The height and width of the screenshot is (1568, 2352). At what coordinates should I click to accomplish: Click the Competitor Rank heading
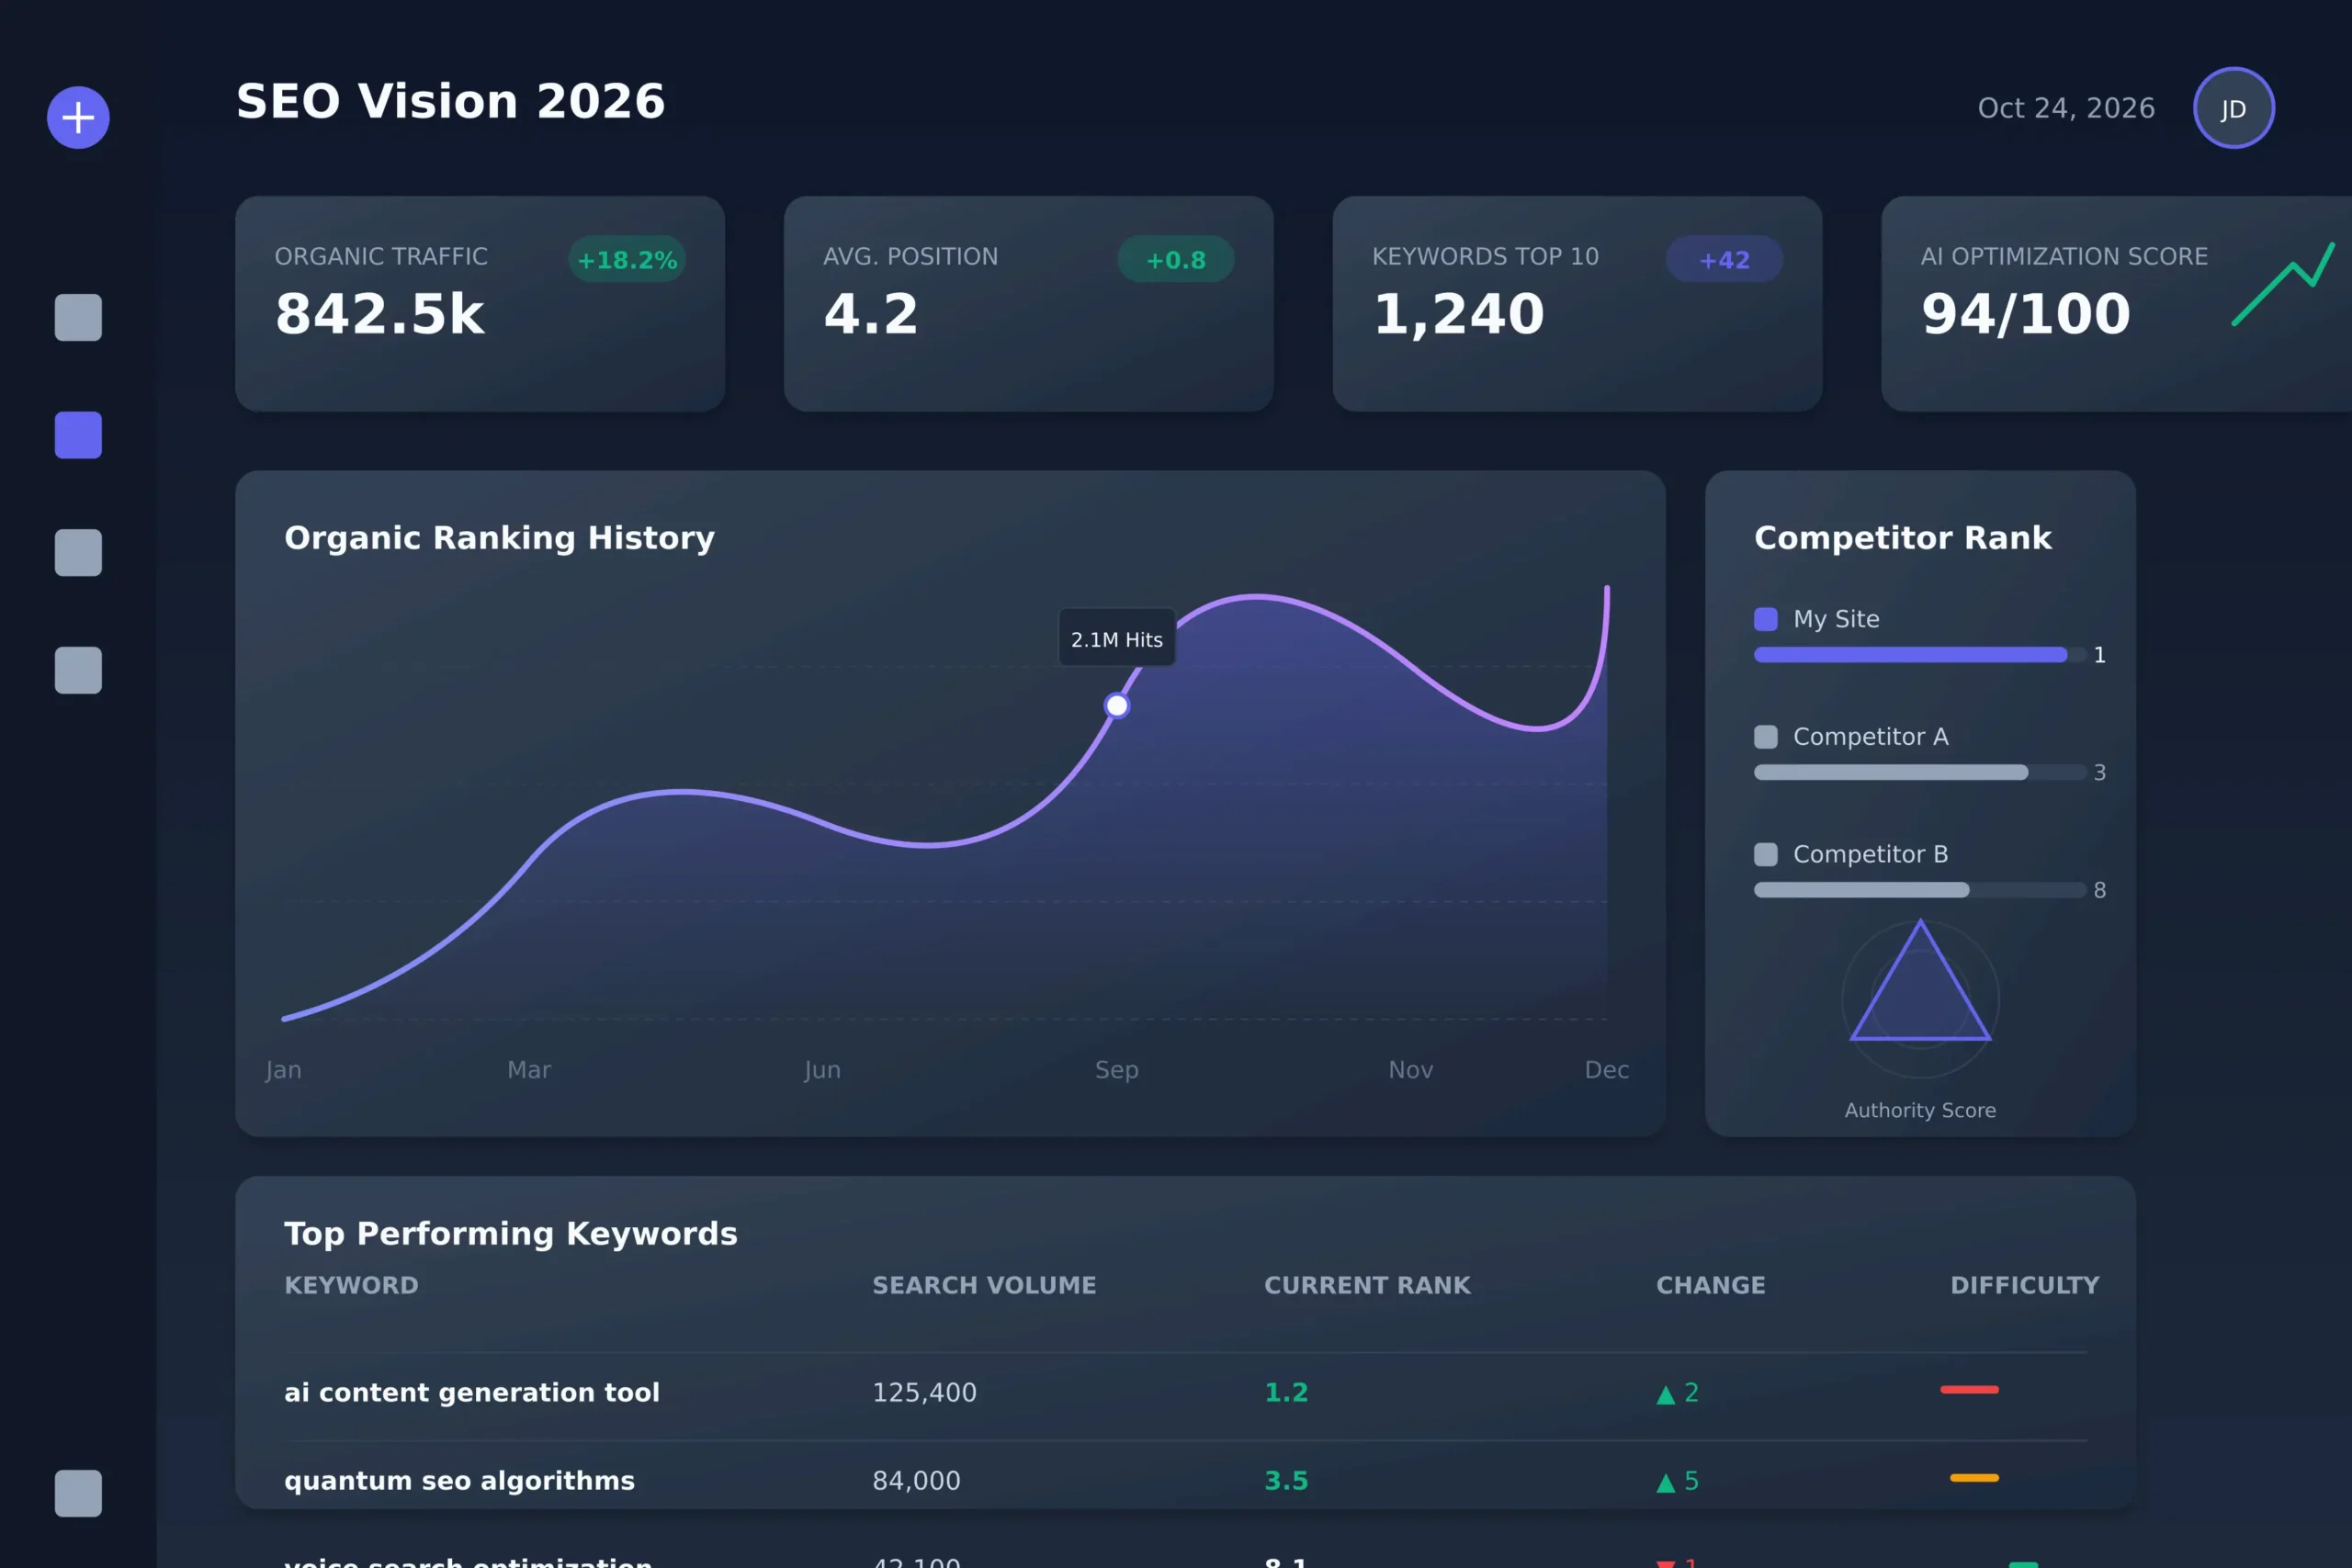(1903, 537)
